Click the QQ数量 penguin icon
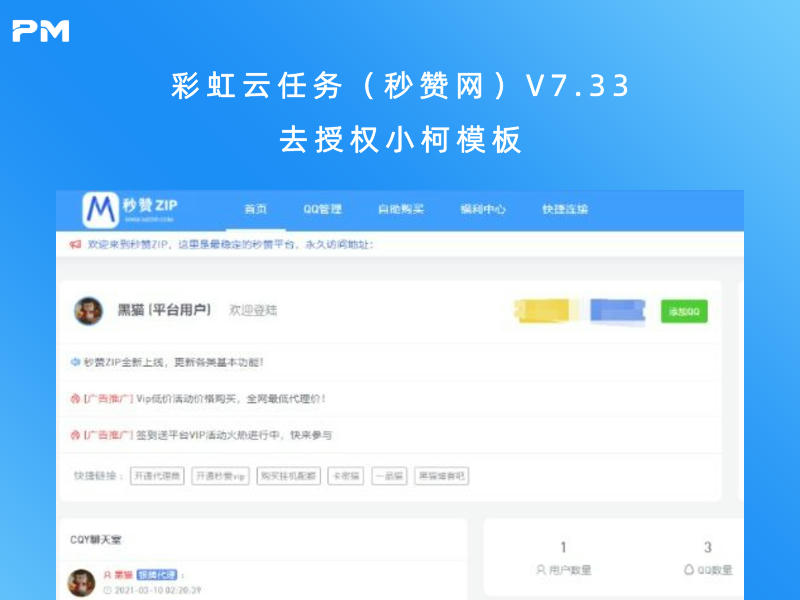This screenshot has width=800, height=600. click(688, 570)
